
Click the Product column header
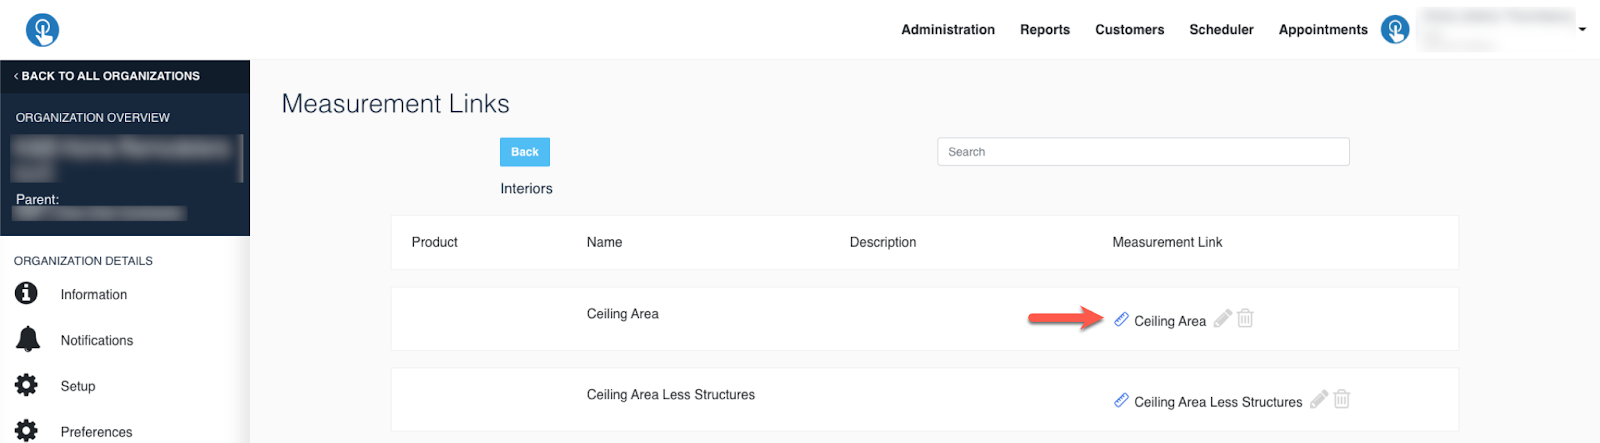(x=435, y=242)
